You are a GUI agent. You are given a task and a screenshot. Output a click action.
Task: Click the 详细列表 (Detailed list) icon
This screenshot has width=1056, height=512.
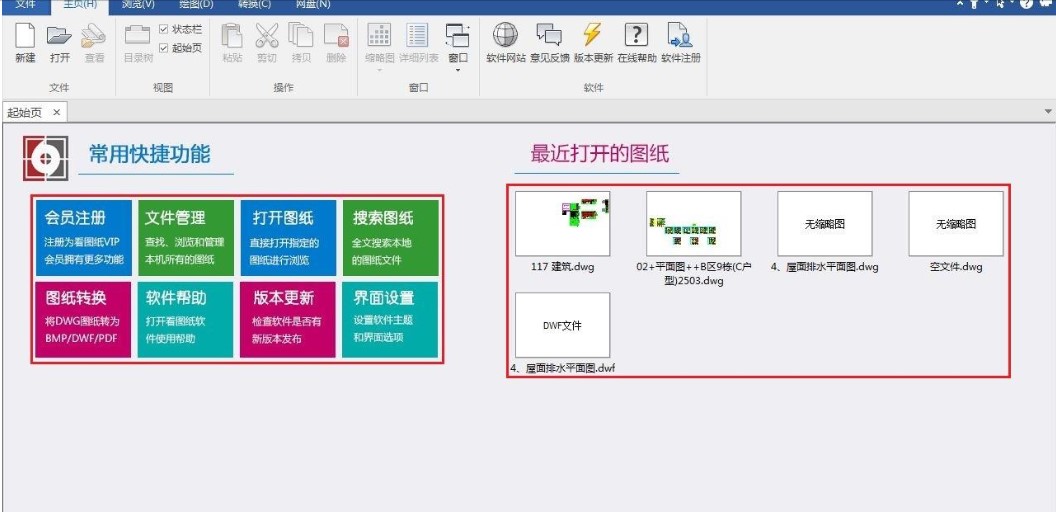(418, 35)
